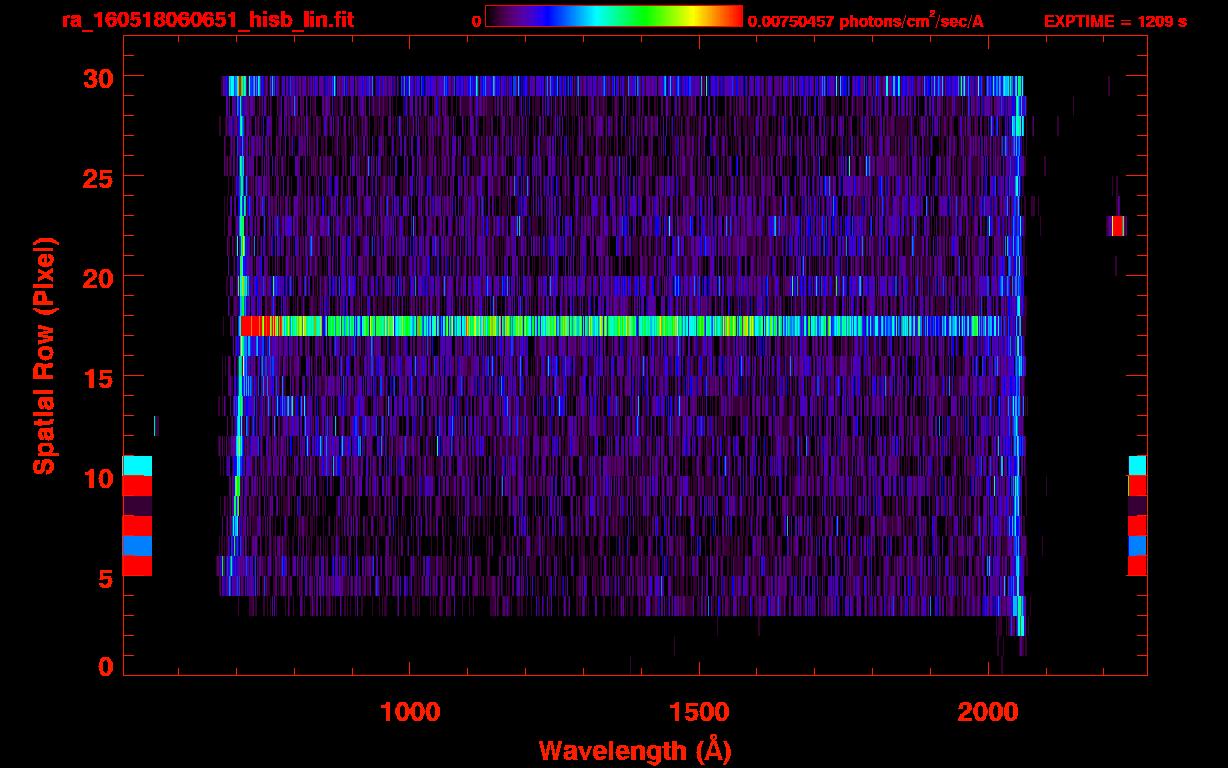
Task: Click the 15 spatial row tick label
Action: pos(97,377)
